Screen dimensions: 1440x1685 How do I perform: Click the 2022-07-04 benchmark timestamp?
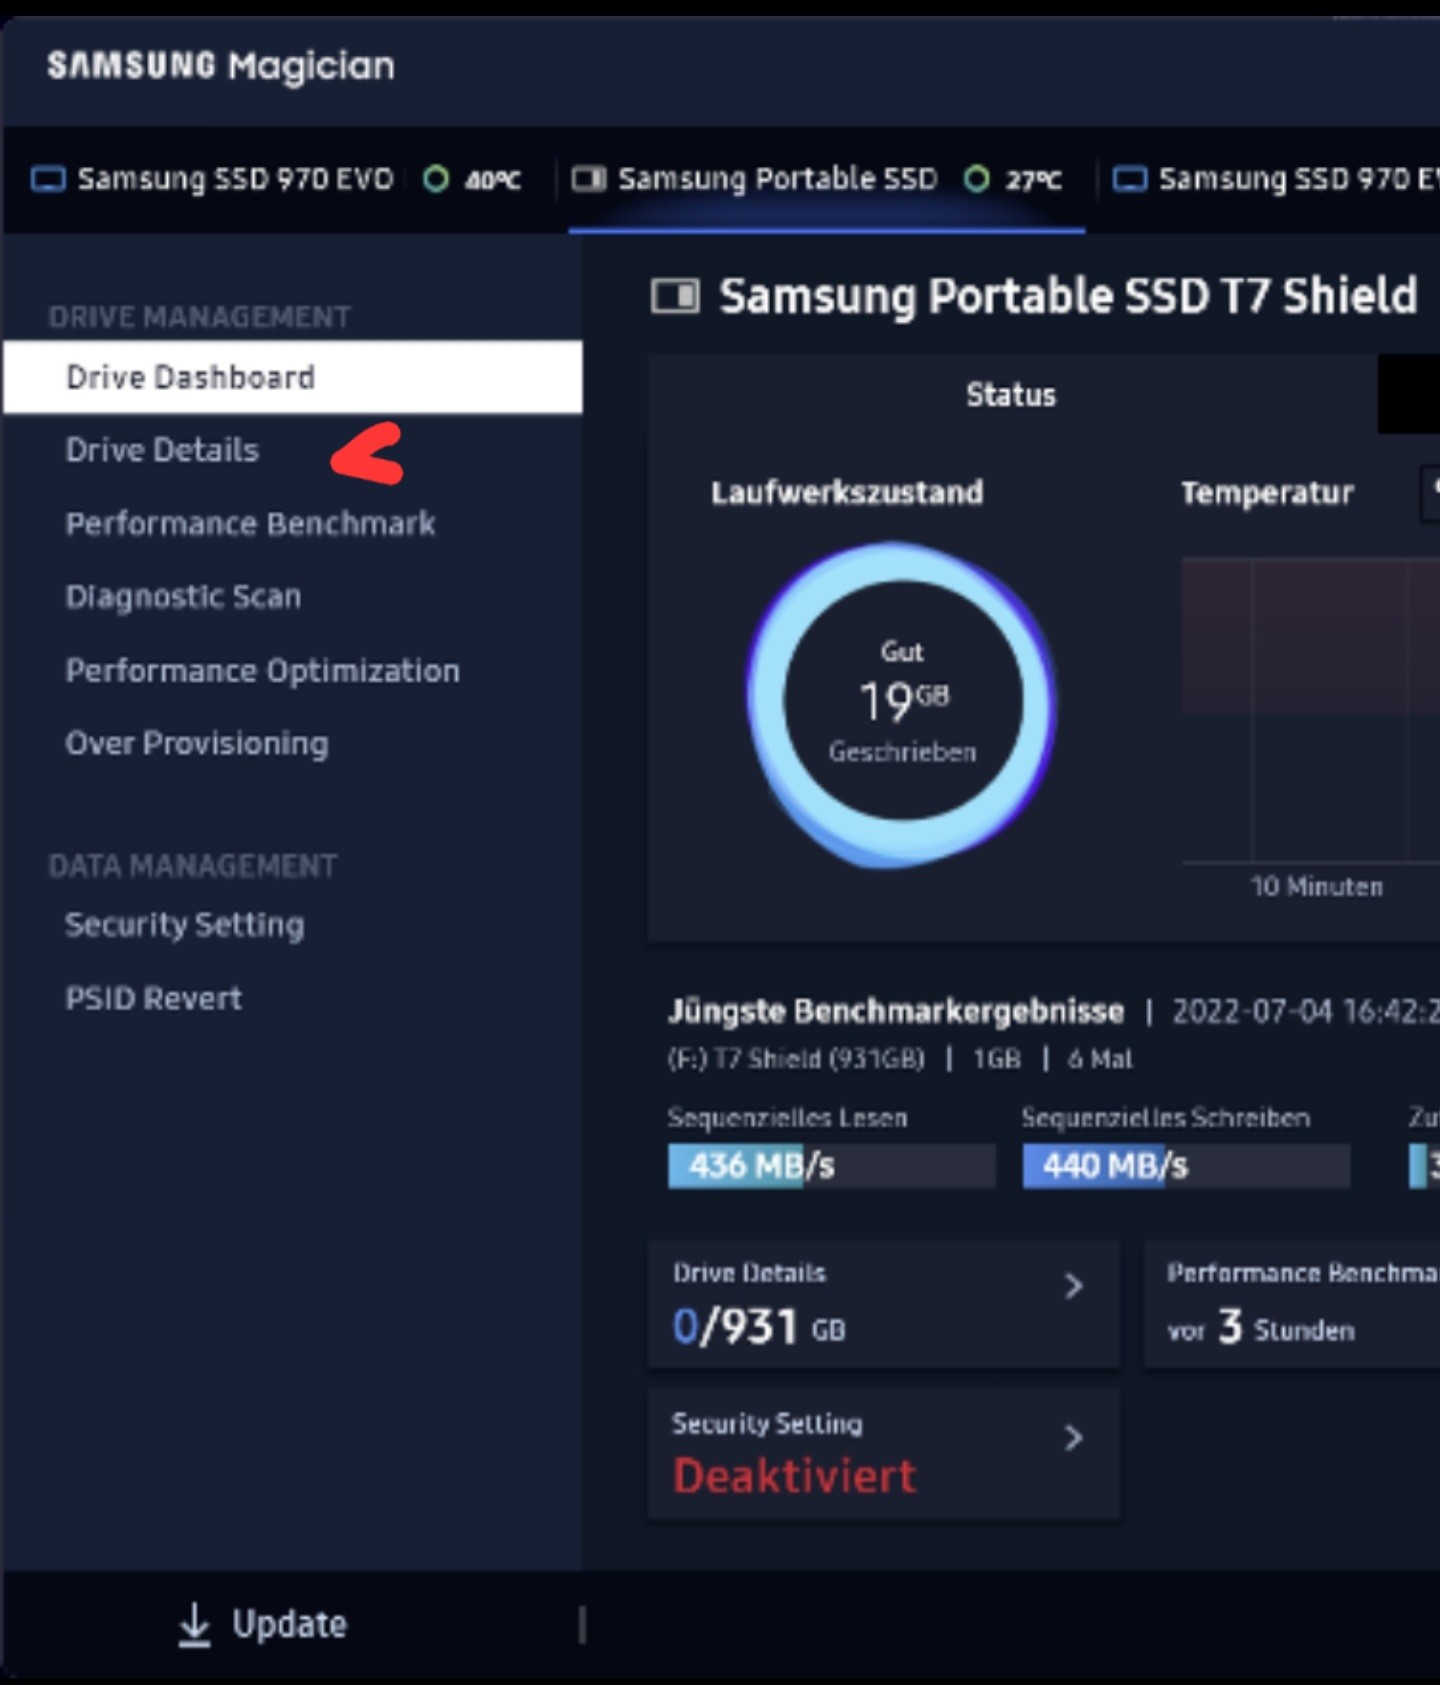[1305, 1012]
